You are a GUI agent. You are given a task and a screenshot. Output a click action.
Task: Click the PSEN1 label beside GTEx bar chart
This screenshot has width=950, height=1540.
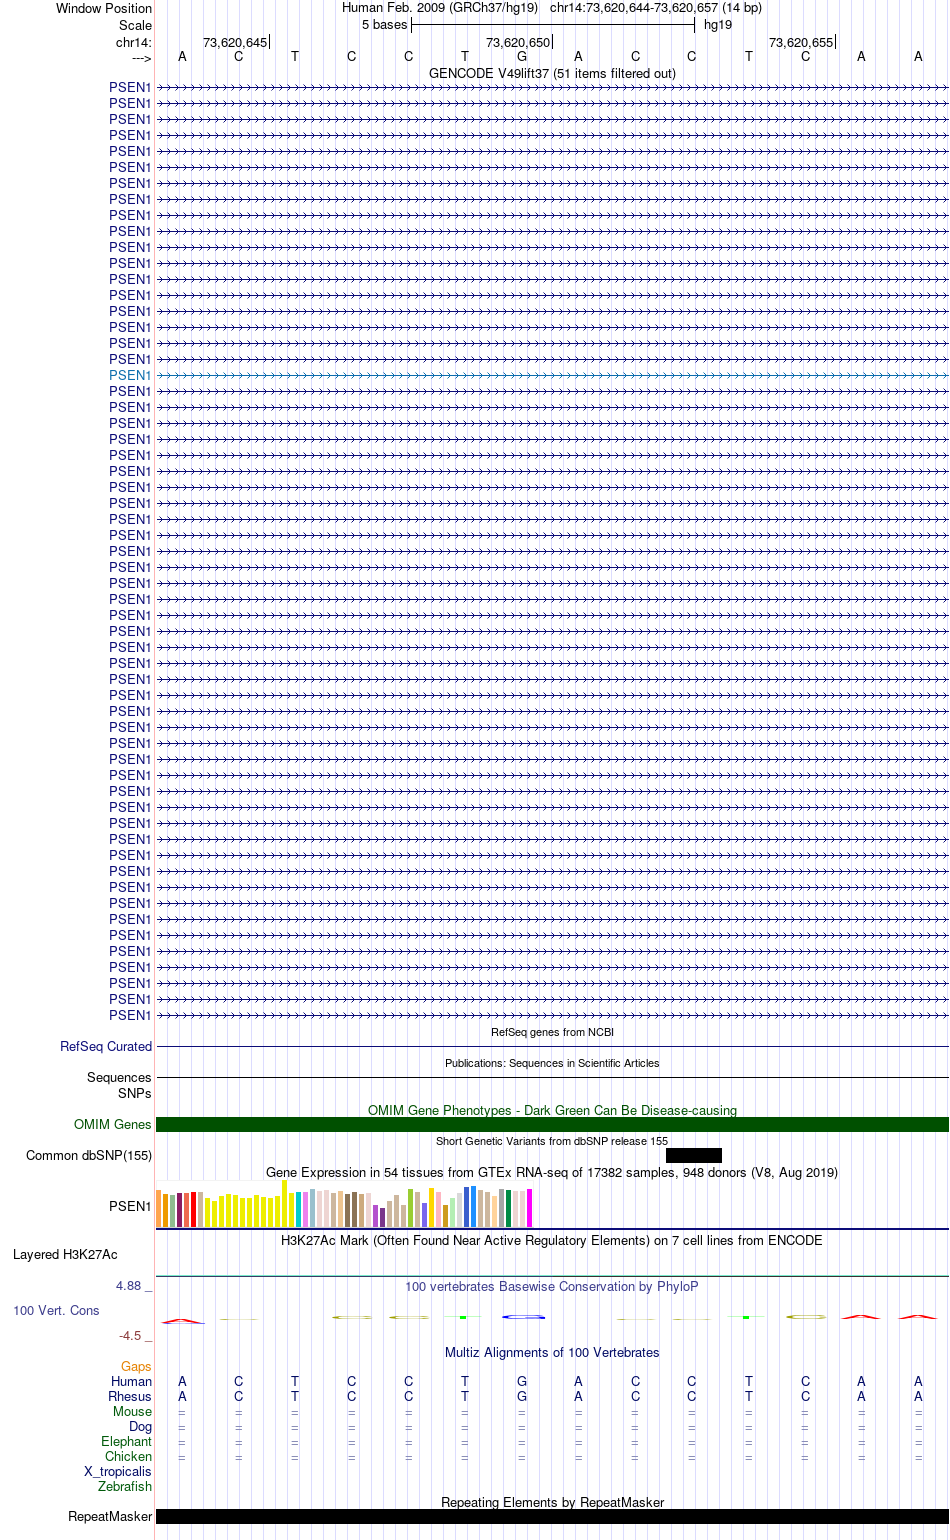130,1207
